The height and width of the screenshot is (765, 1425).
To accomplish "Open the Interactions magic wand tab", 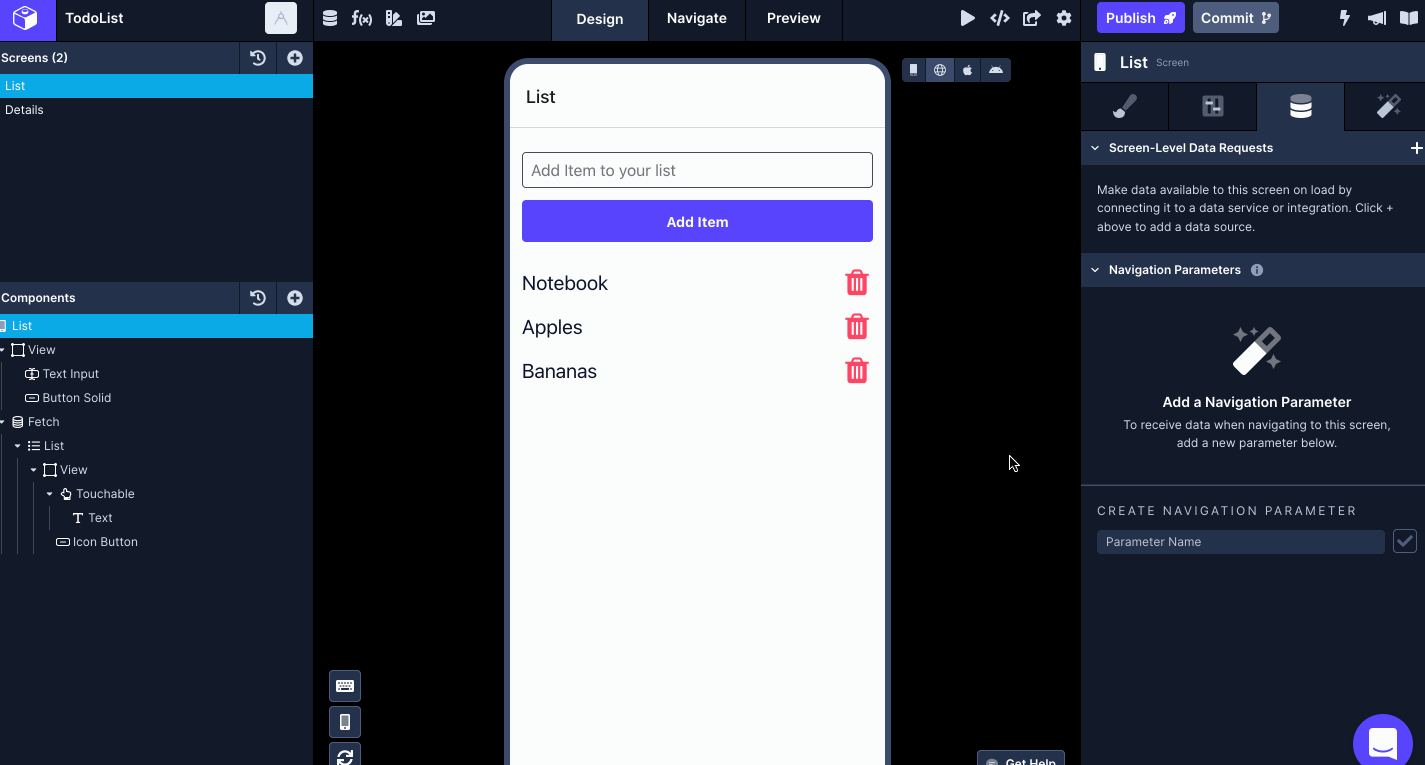I will [1388, 107].
